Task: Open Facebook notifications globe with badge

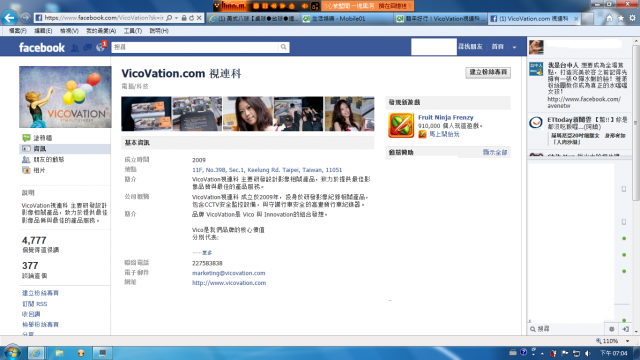Action: click(x=100, y=47)
